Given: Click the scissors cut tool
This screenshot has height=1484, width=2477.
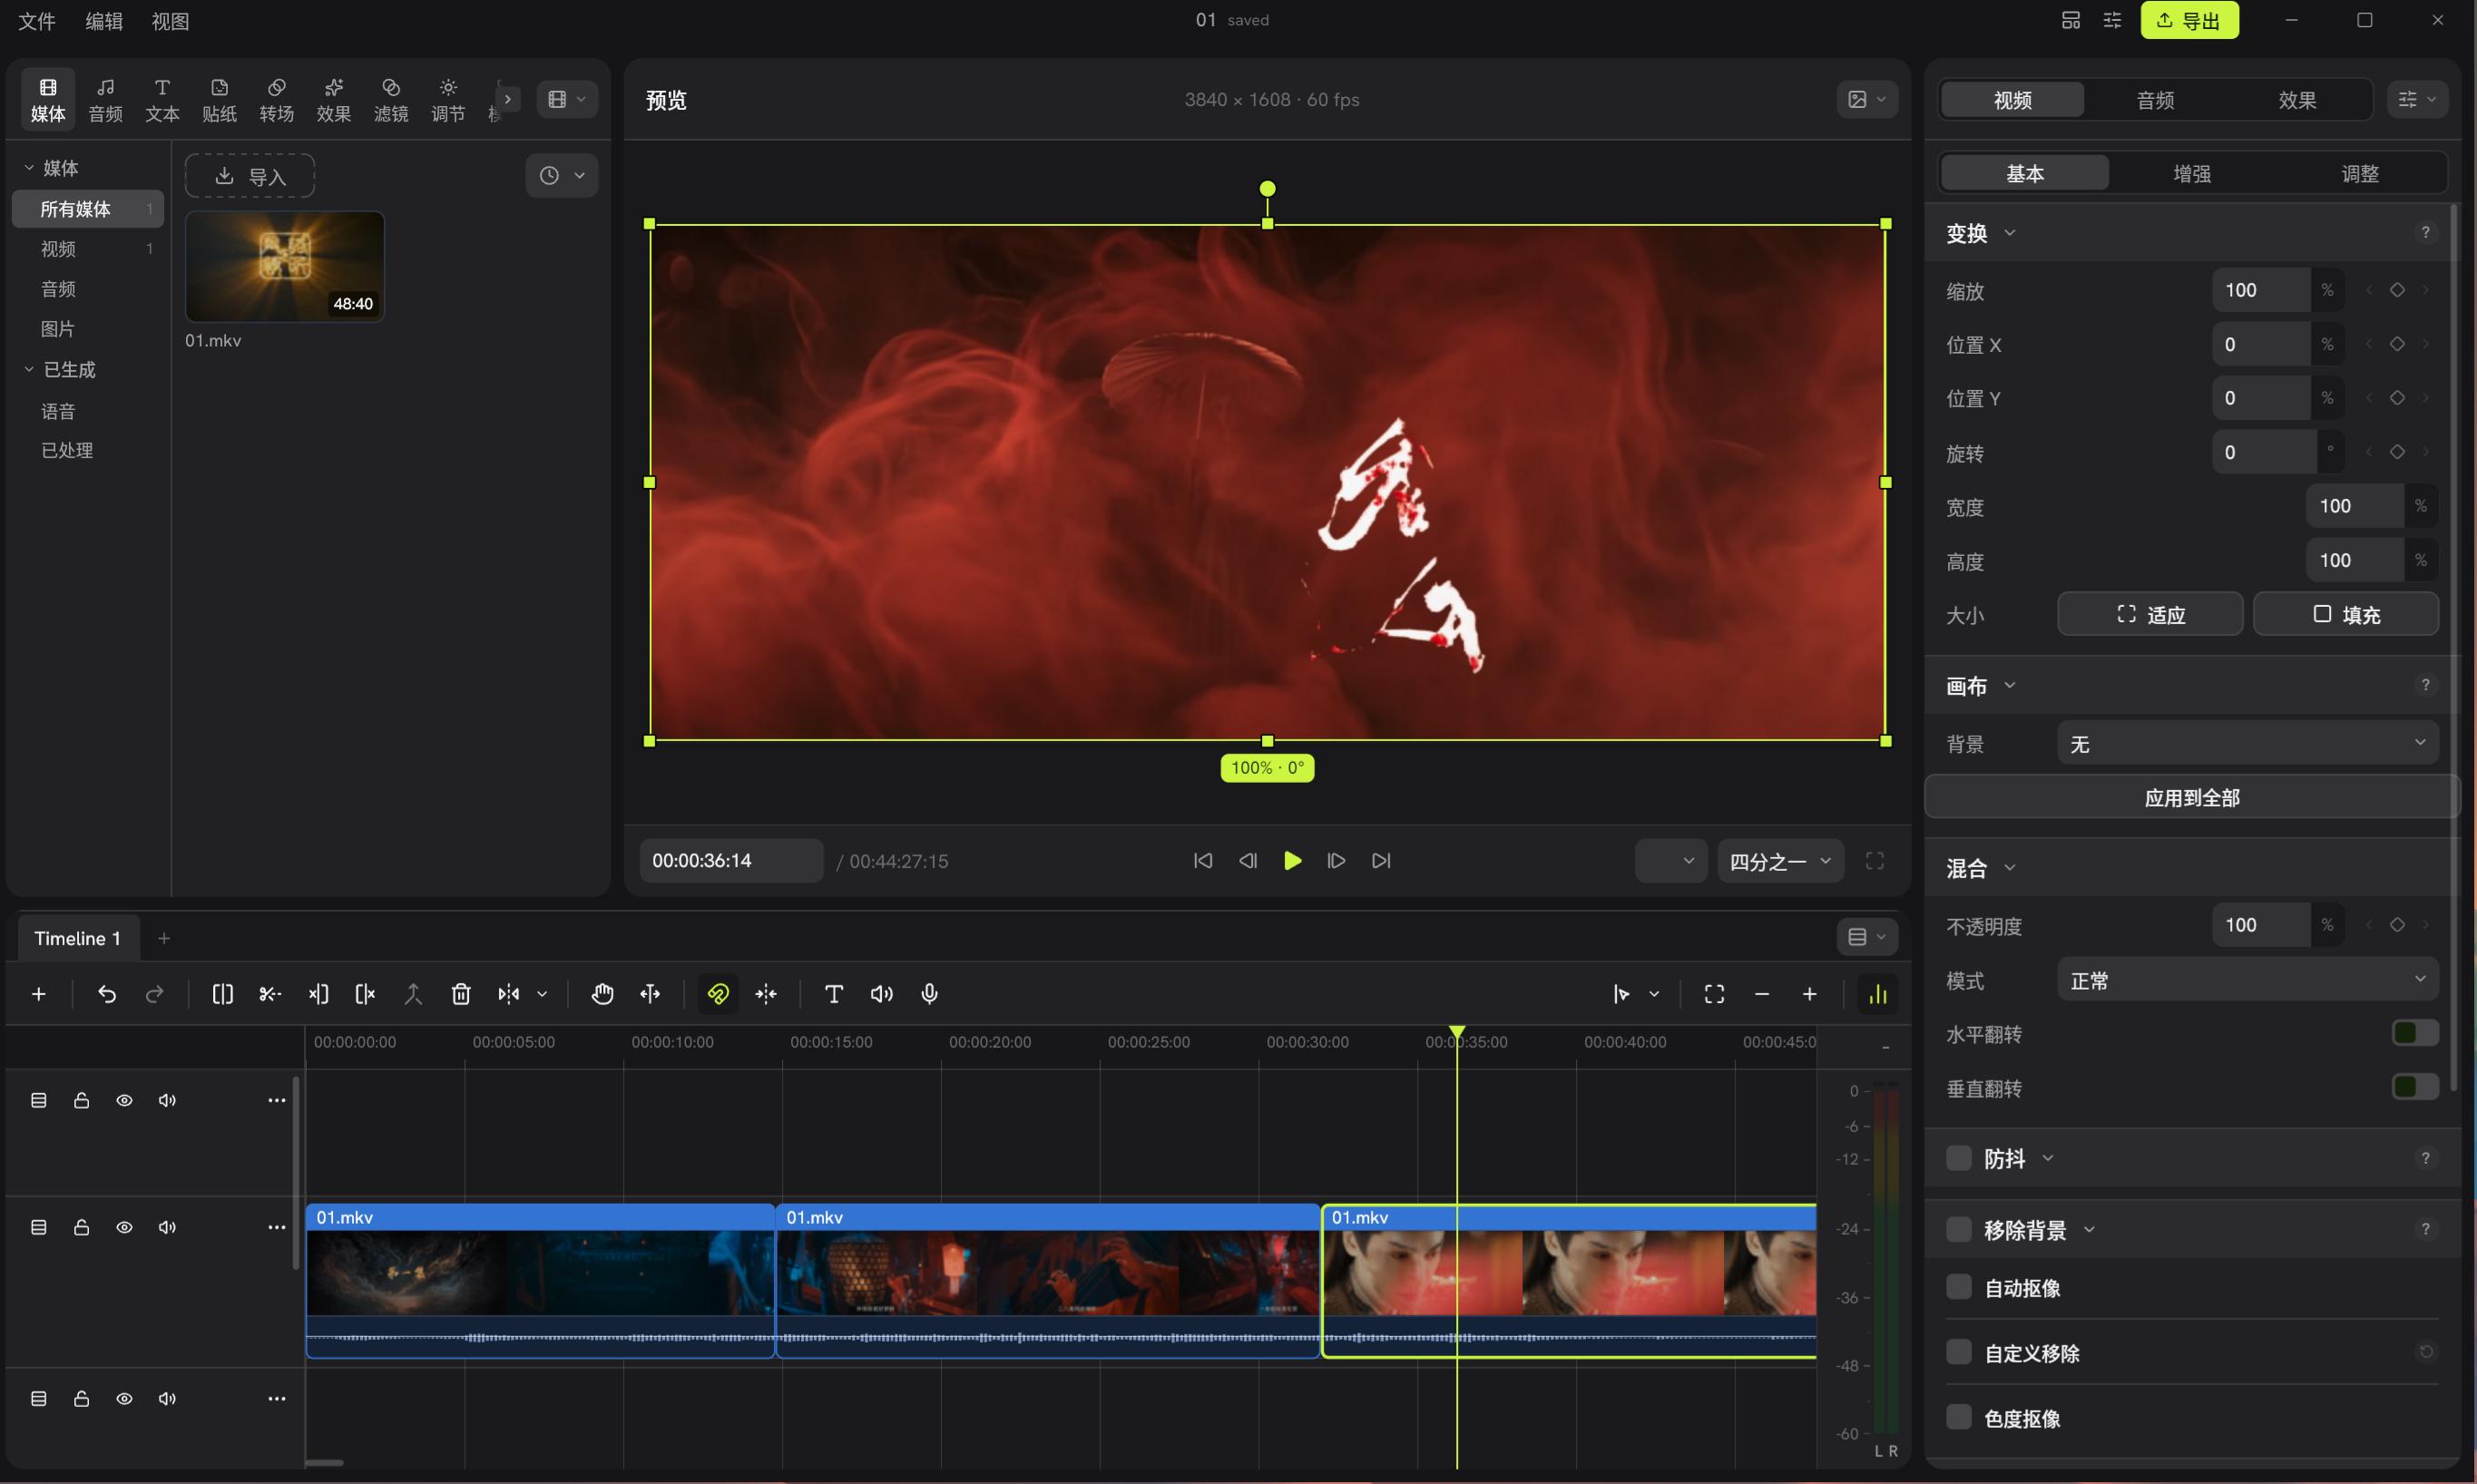Looking at the screenshot, I should pyautogui.click(x=270, y=994).
